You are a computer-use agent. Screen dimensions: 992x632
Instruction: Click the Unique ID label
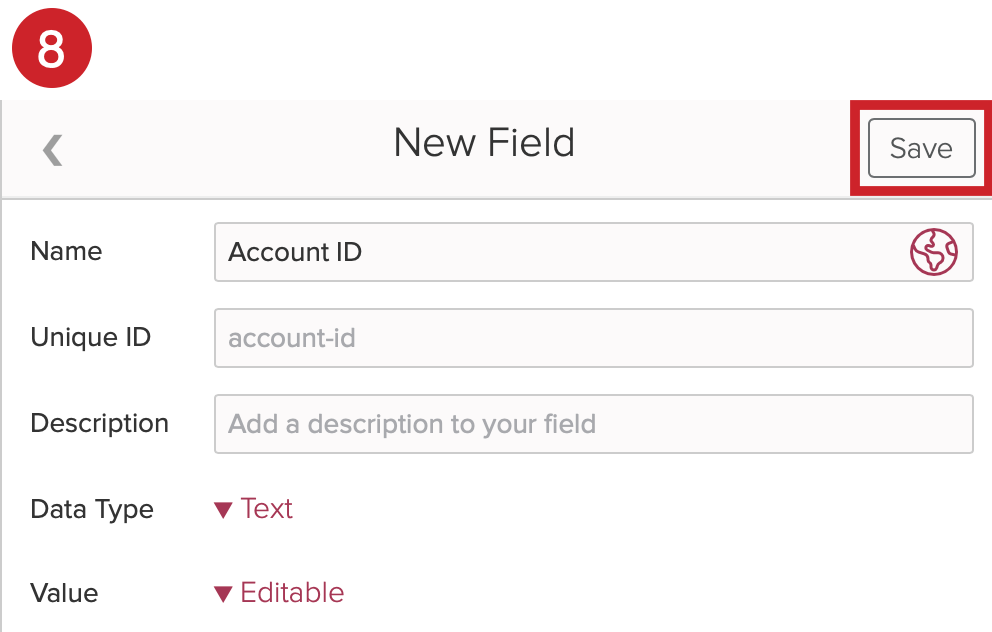click(90, 337)
